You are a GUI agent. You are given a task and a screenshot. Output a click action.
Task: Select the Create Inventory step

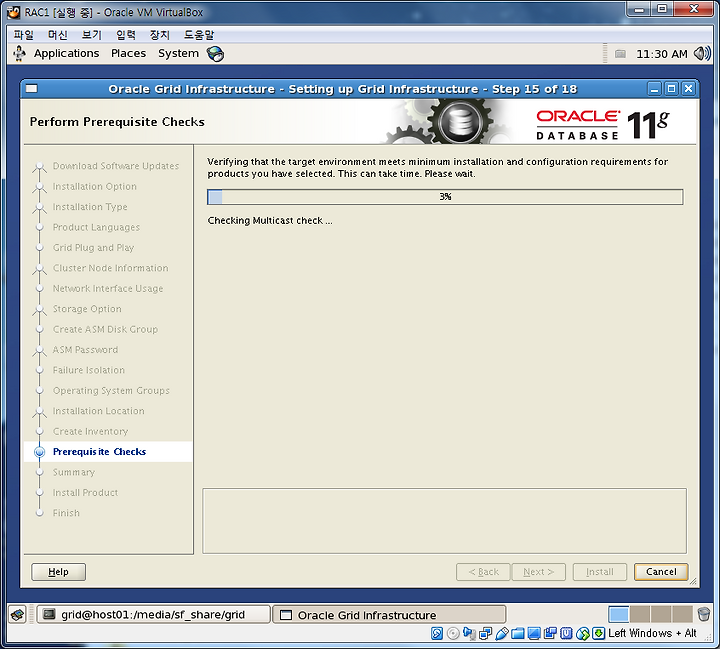click(x=90, y=431)
